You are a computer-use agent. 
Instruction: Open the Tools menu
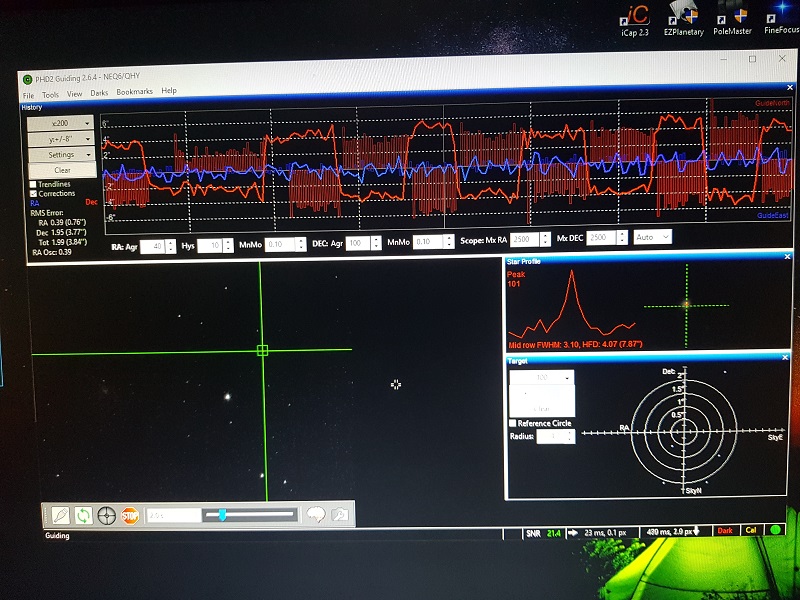coord(50,92)
